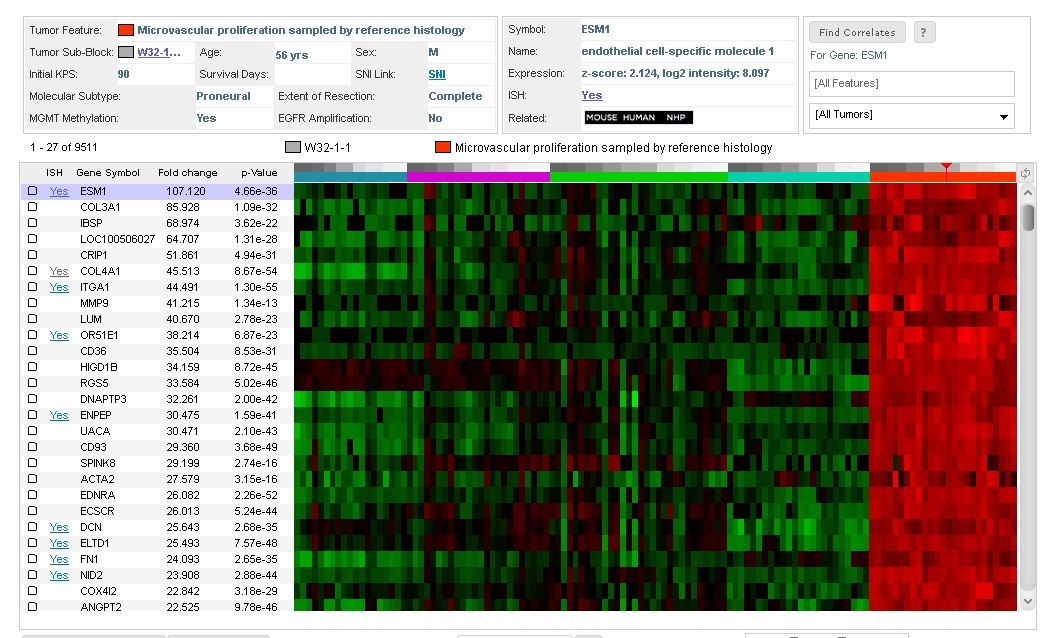Check the CRIP1 row checkbox
The image size is (1048, 638).
pyautogui.click(x=32, y=255)
